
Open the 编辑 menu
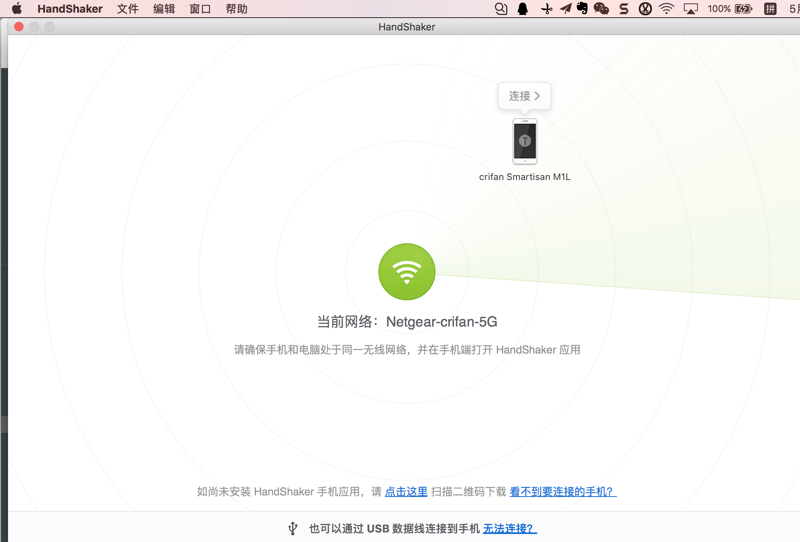click(164, 9)
